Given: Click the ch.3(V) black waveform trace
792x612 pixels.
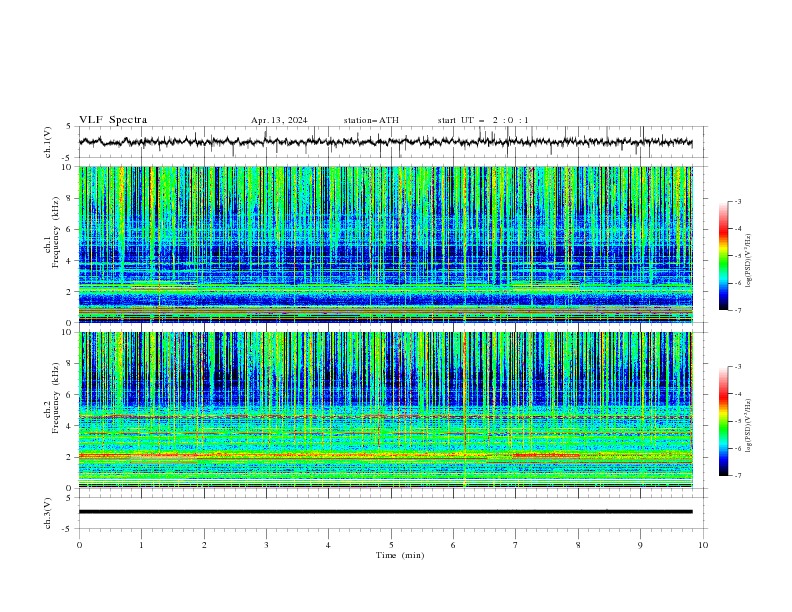Looking at the screenshot, I should tap(385, 512).
